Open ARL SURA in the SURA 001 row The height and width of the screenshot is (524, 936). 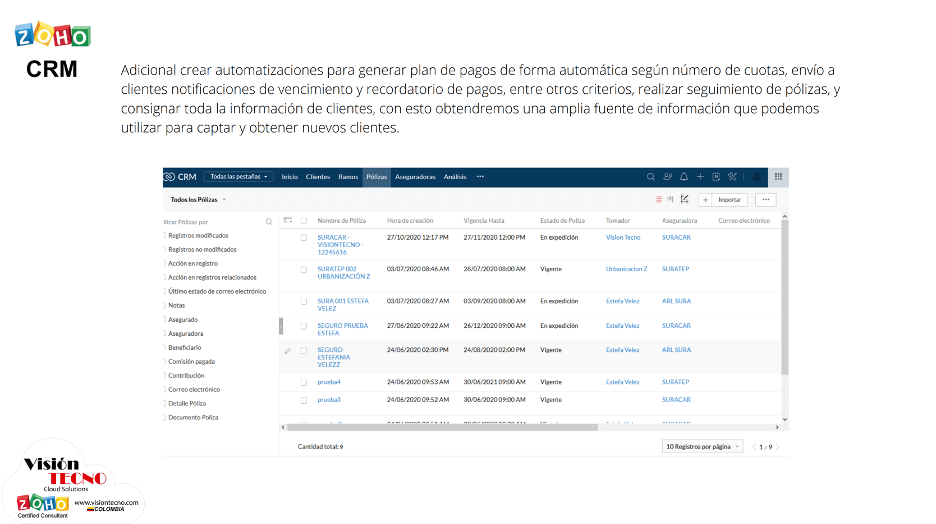point(676,301)
